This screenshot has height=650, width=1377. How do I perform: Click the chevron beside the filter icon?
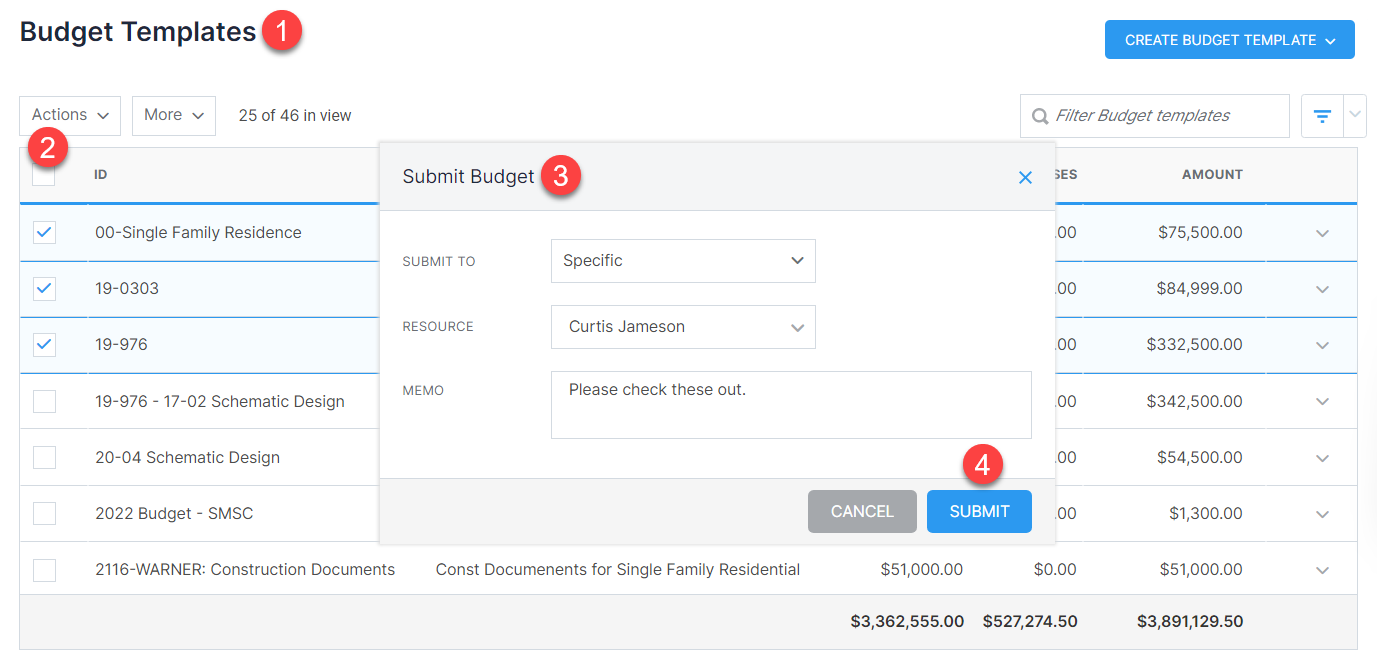tap(1354, 115)
